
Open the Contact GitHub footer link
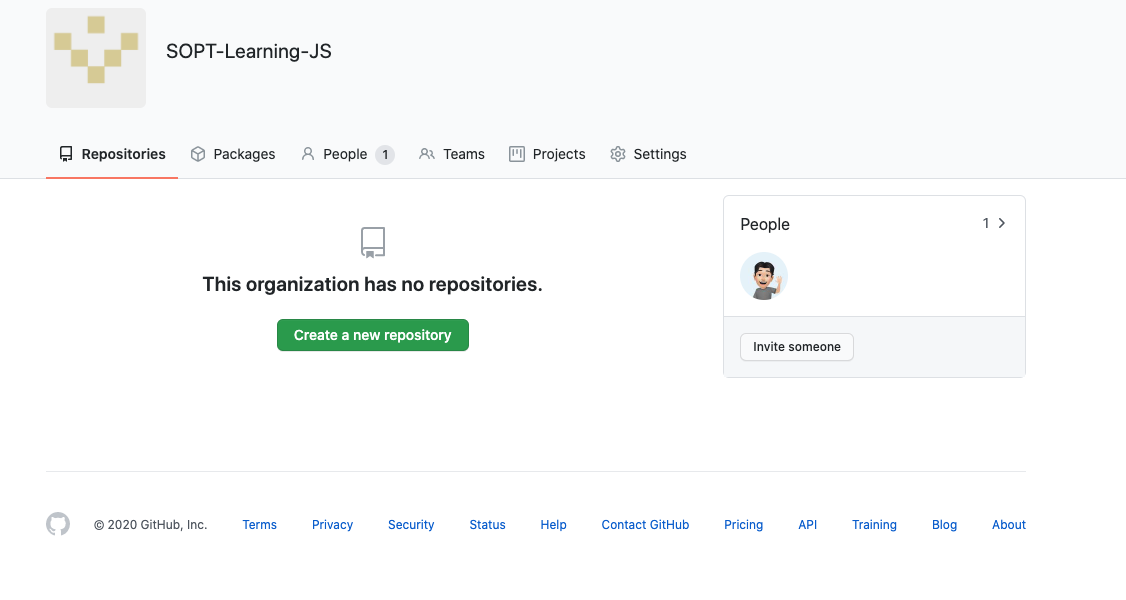646,525
